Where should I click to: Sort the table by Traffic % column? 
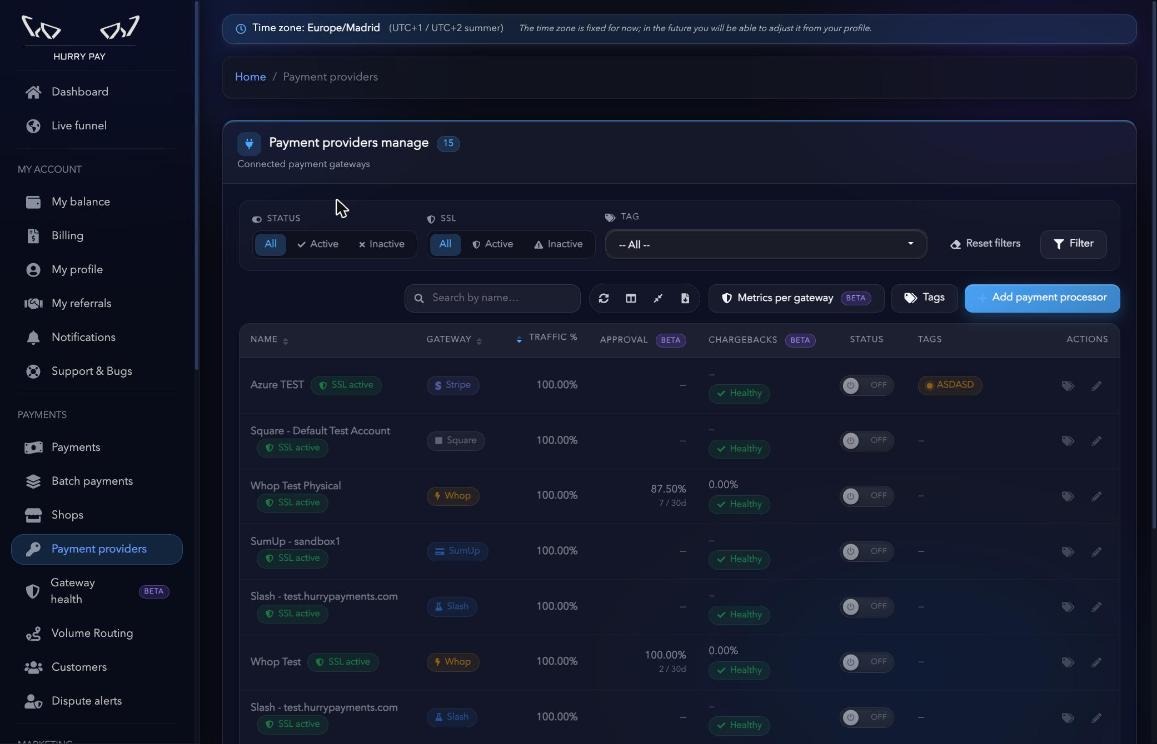click(547, 338)
